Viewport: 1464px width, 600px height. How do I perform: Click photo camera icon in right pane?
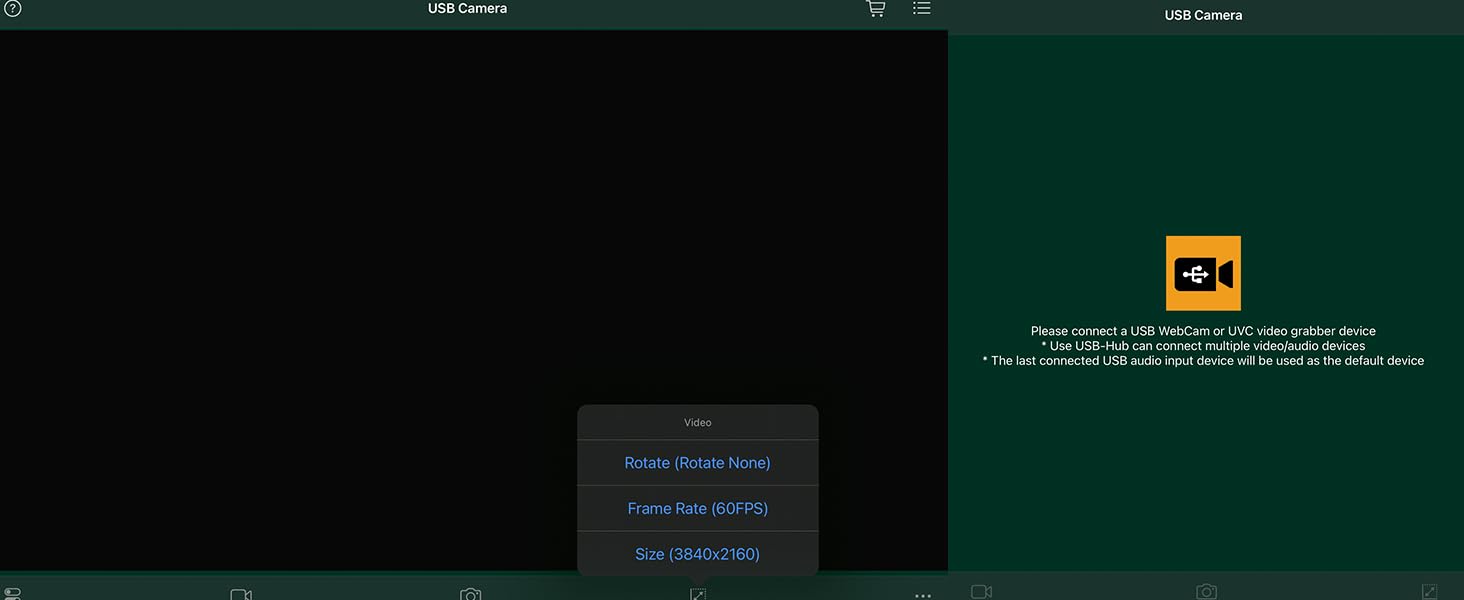1206,592
